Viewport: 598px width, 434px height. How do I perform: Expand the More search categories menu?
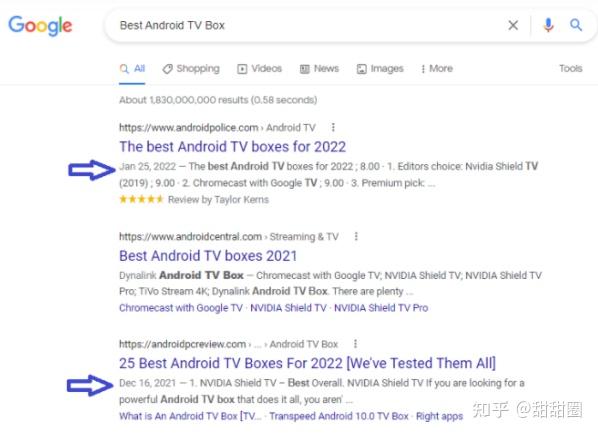tap(437, 69)
